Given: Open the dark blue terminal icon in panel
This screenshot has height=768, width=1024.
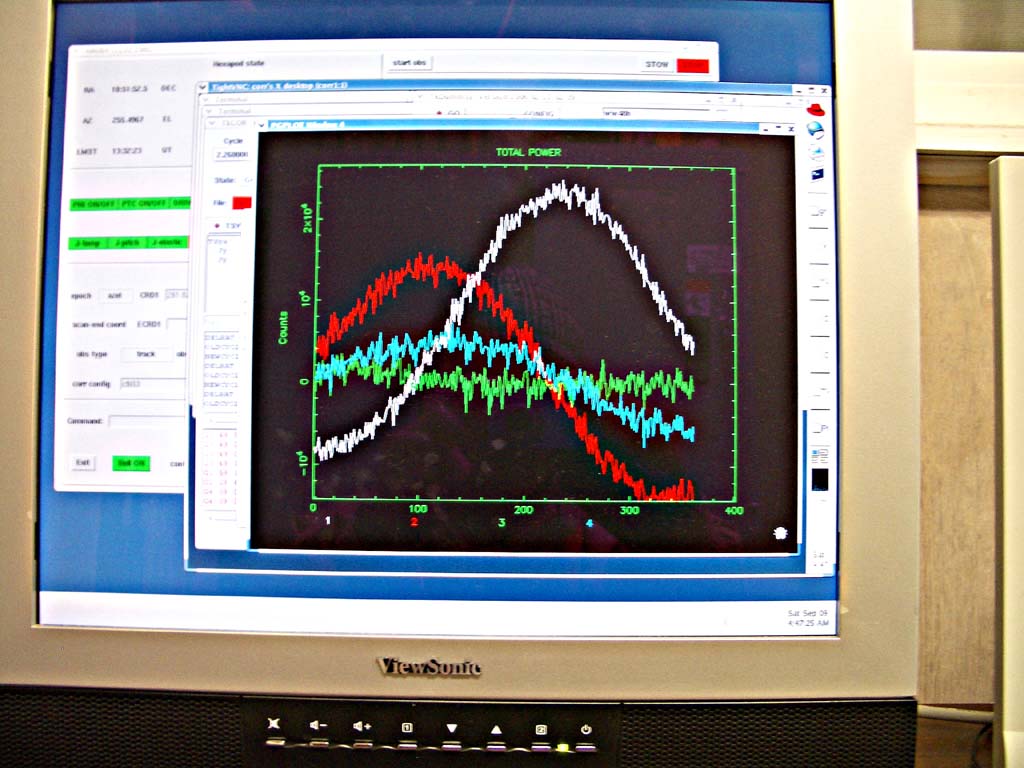Looking at the screenshot, I should [x=817, y=174].
